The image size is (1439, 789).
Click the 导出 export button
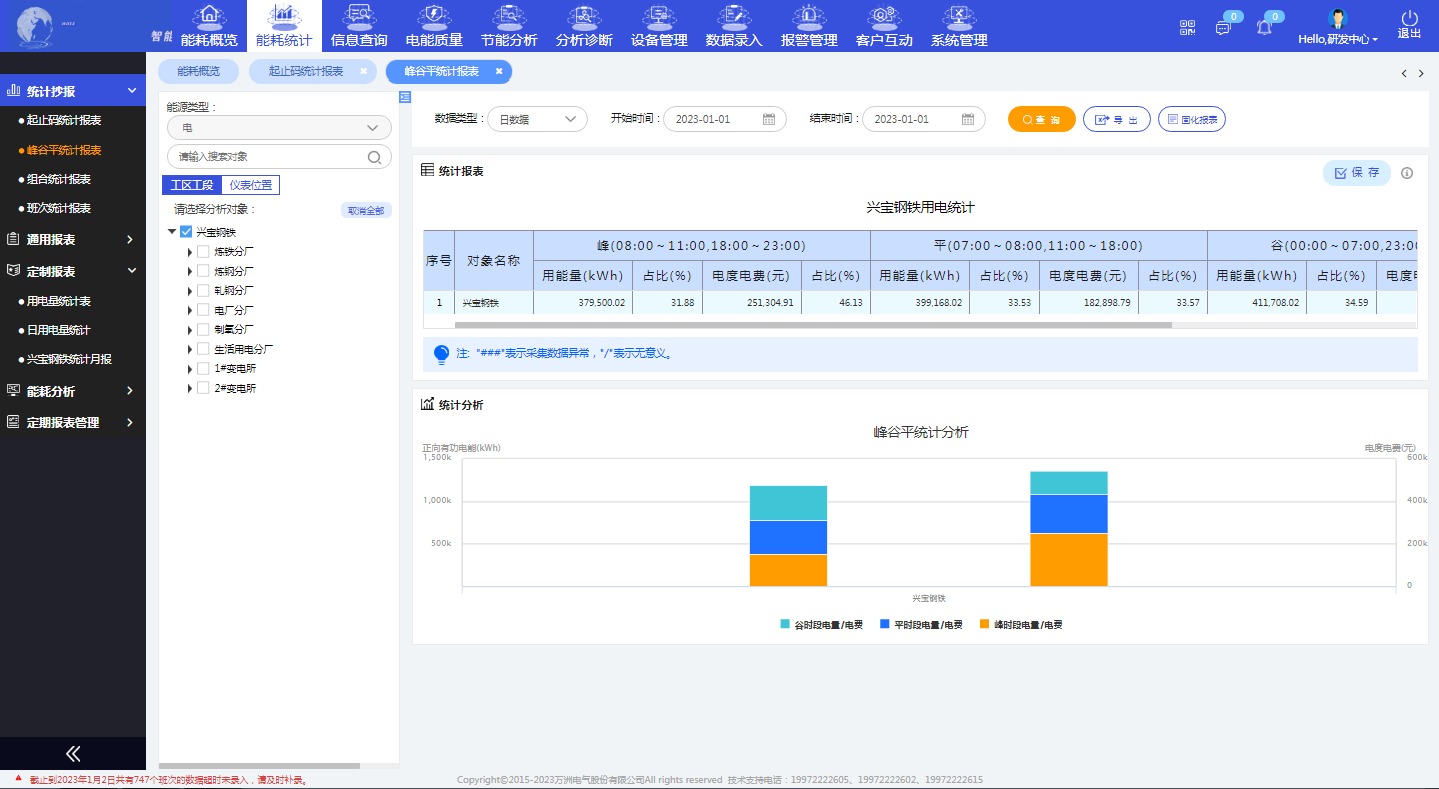[x=1116, y=119]
